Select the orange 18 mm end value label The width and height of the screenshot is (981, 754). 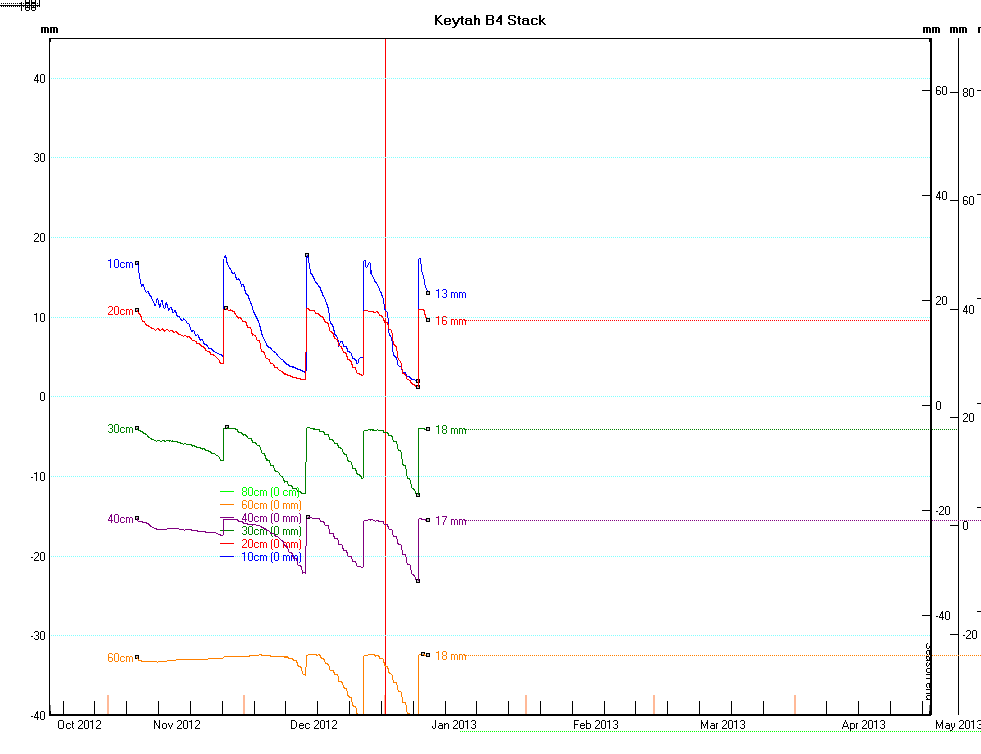[x=450, y=656]
